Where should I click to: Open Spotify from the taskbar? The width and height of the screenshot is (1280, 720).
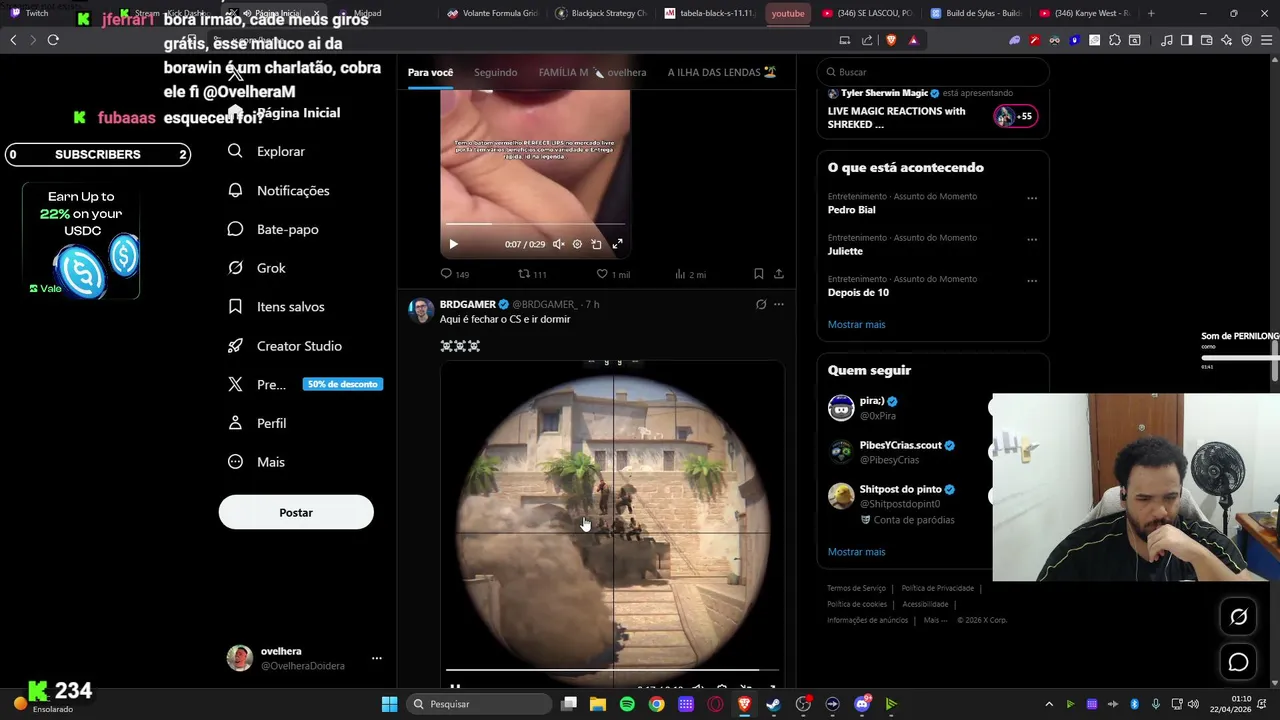coord(627,704)
